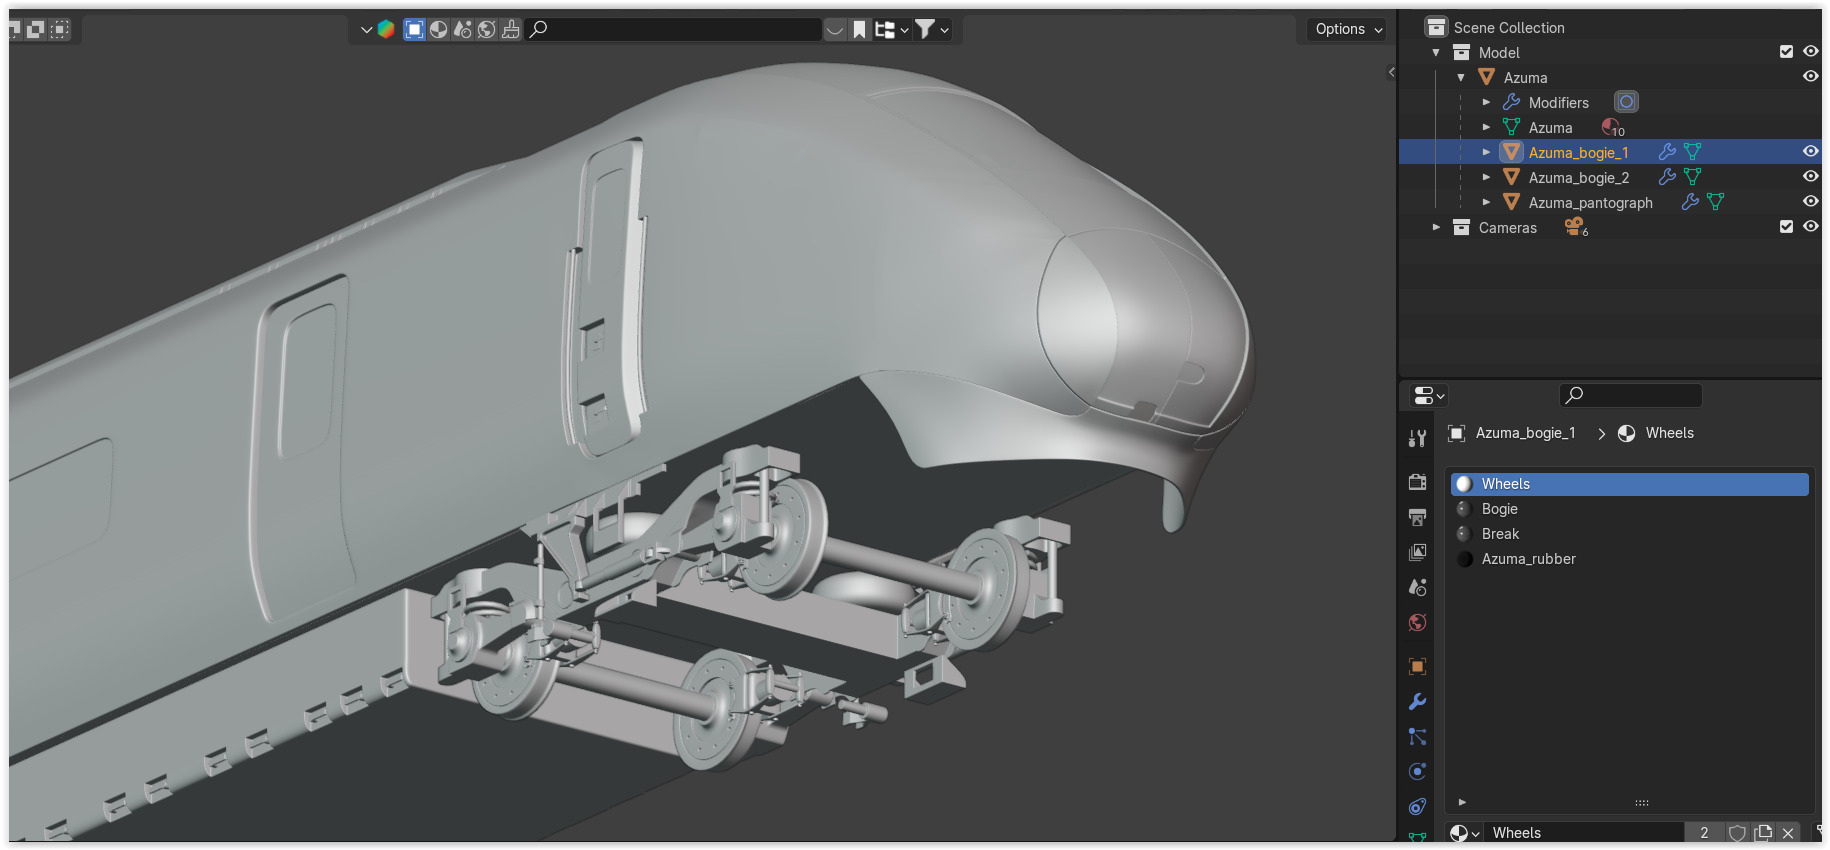Image resolution: width=1830 pixels, height=850 pixels.
Task: Click the materials icon on Azuma mesh row
Action: pos(1612,127)
